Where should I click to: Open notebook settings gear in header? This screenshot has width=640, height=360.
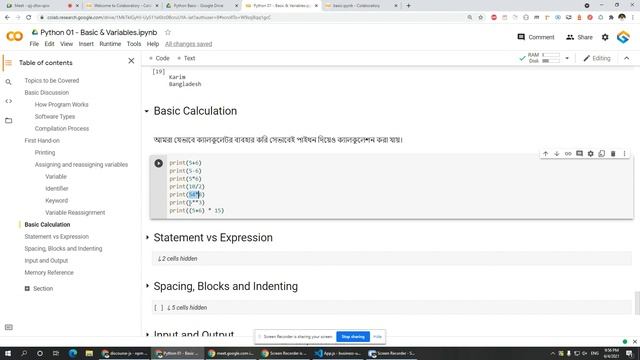point(605,37)
